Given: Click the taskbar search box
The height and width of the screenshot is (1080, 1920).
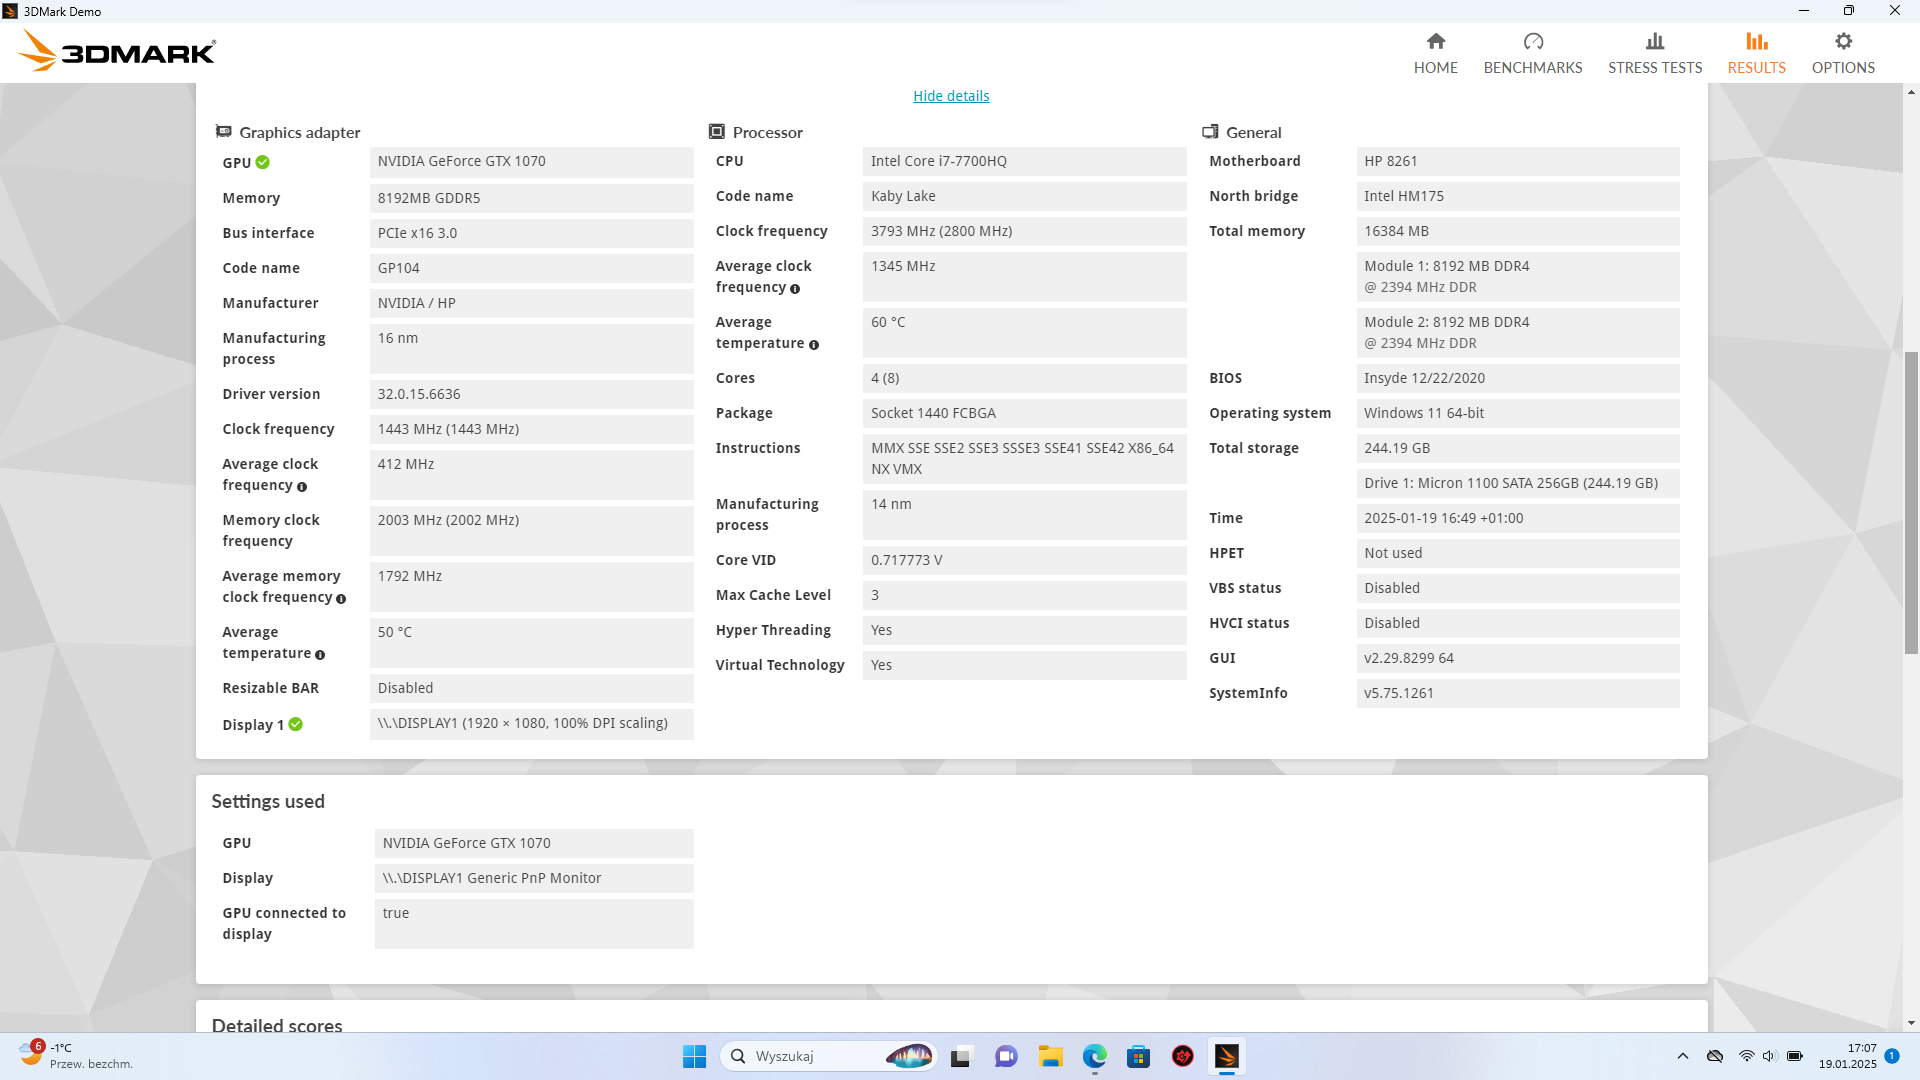Looking at the screenshot, I should tap(828, 1056).
